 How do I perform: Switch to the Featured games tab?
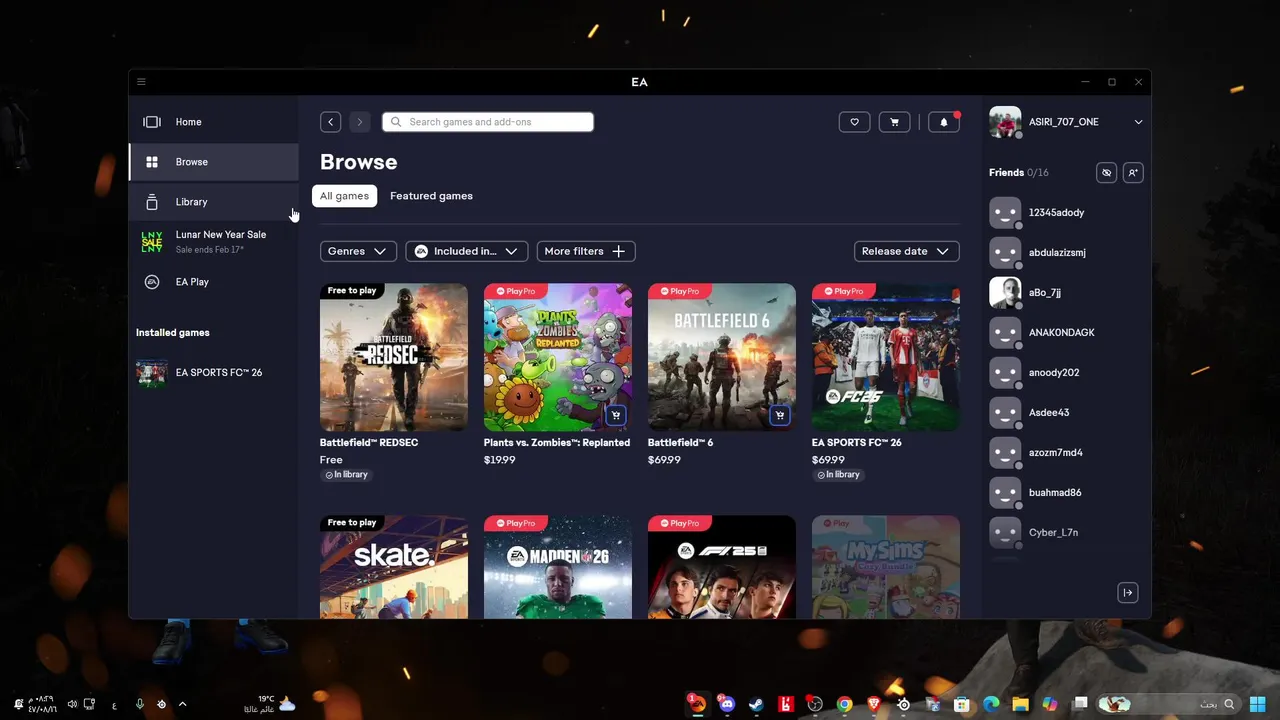431,196
